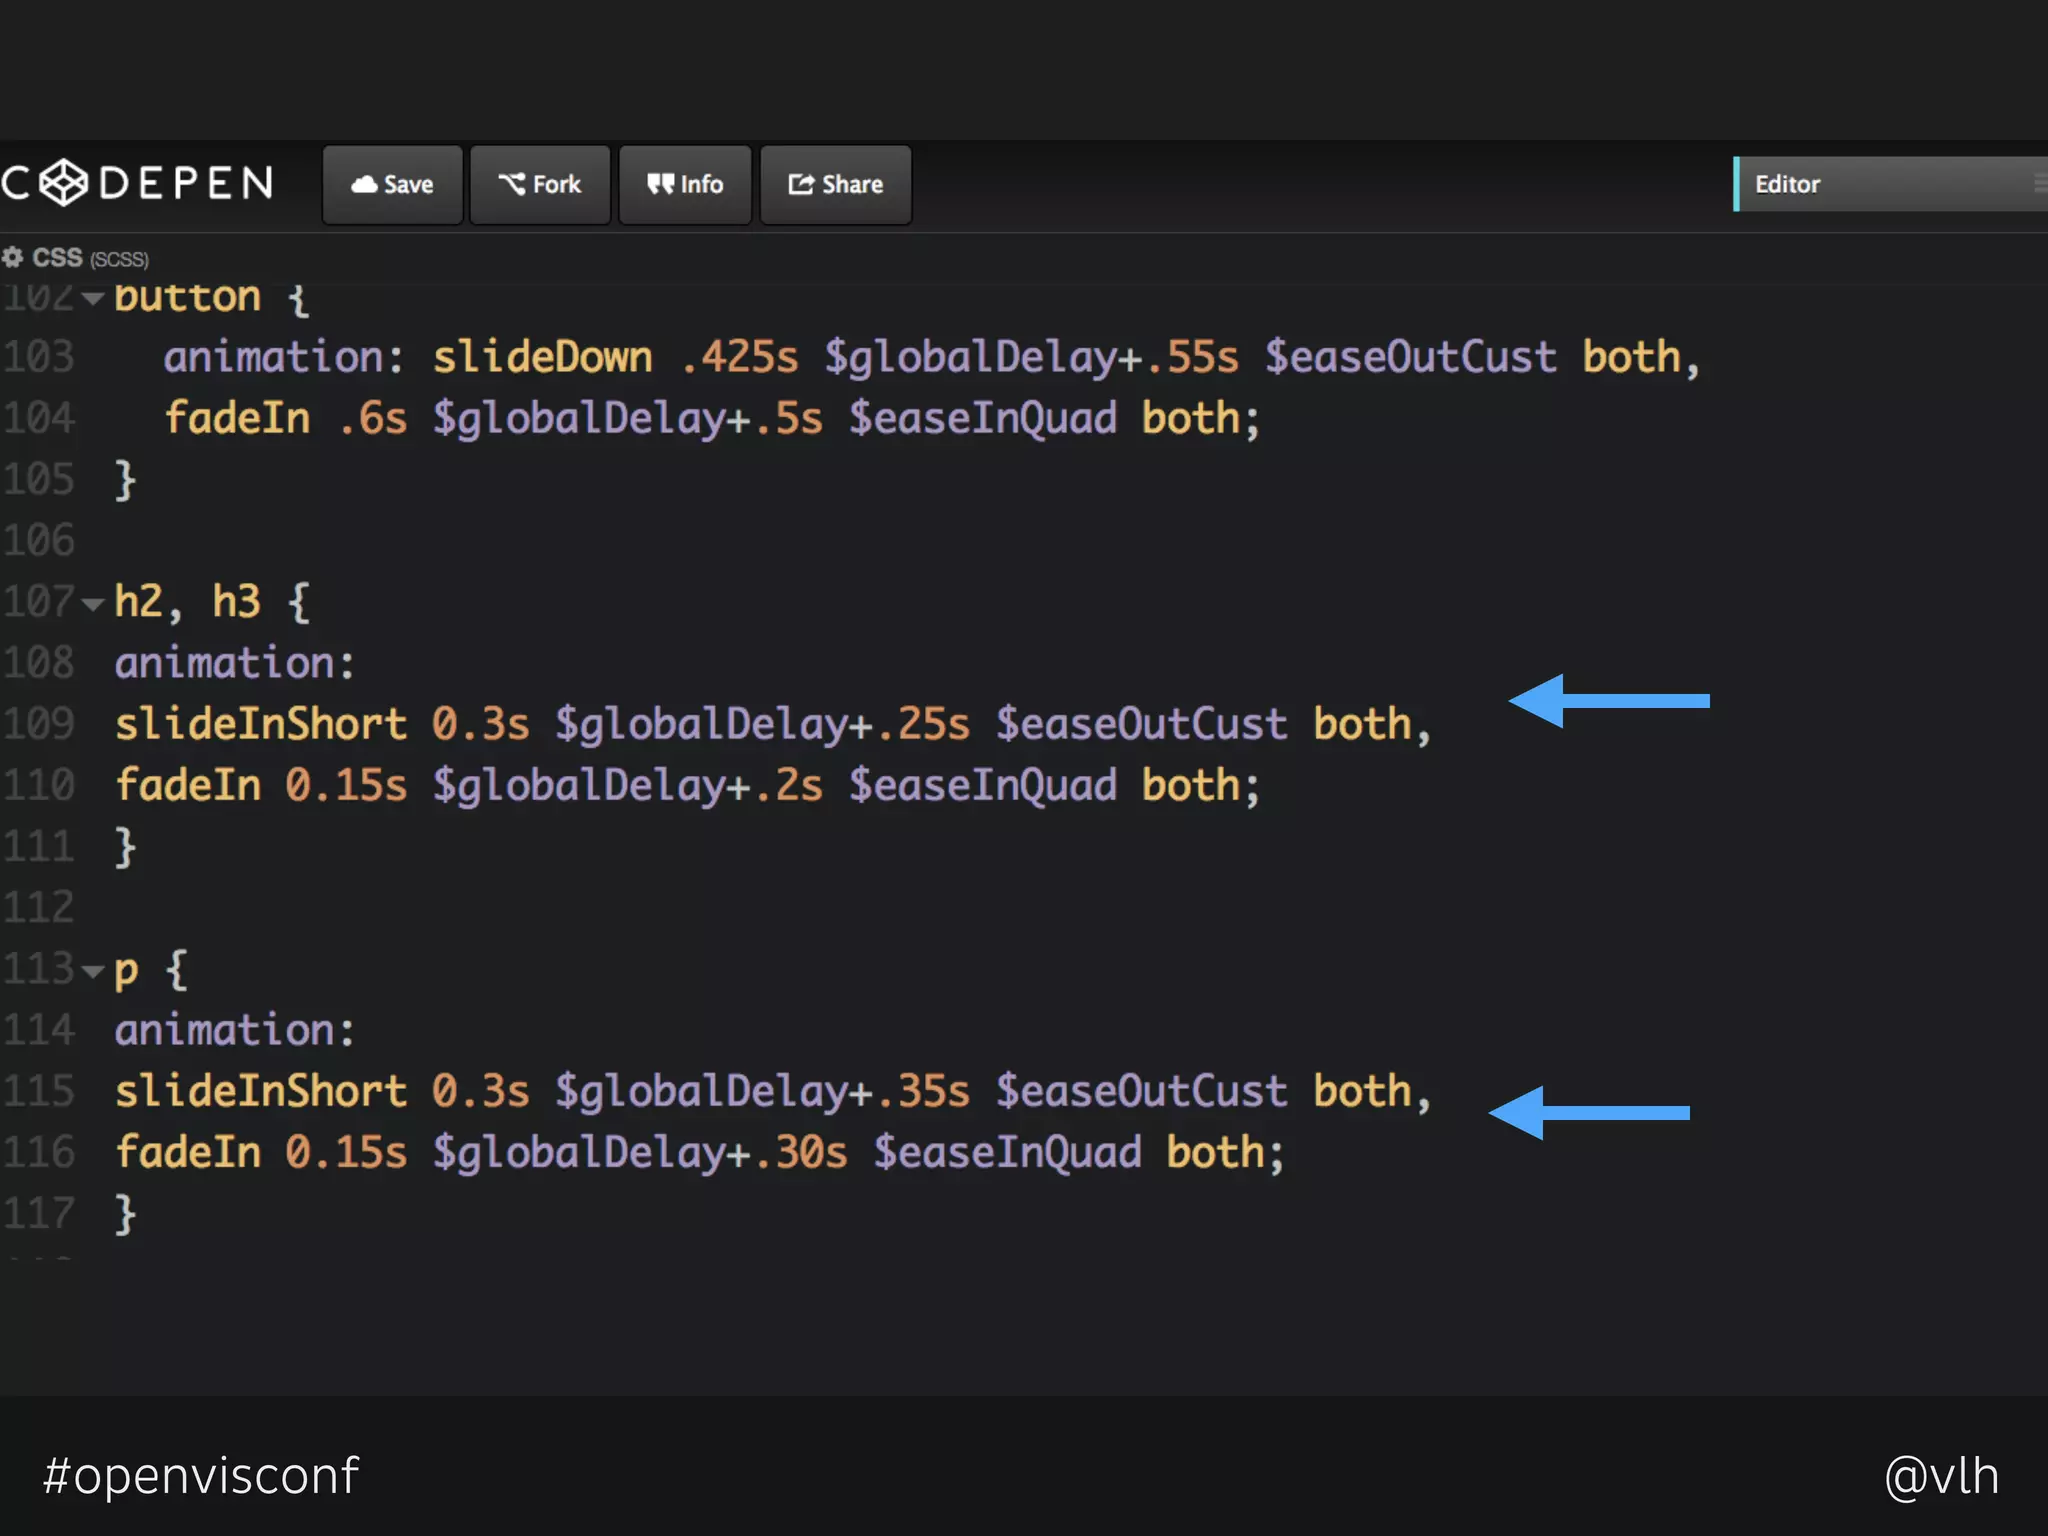Screen dimensions: 2048x1536
Task: Place cursor on slideDown keyword
Action: [542, 357]
